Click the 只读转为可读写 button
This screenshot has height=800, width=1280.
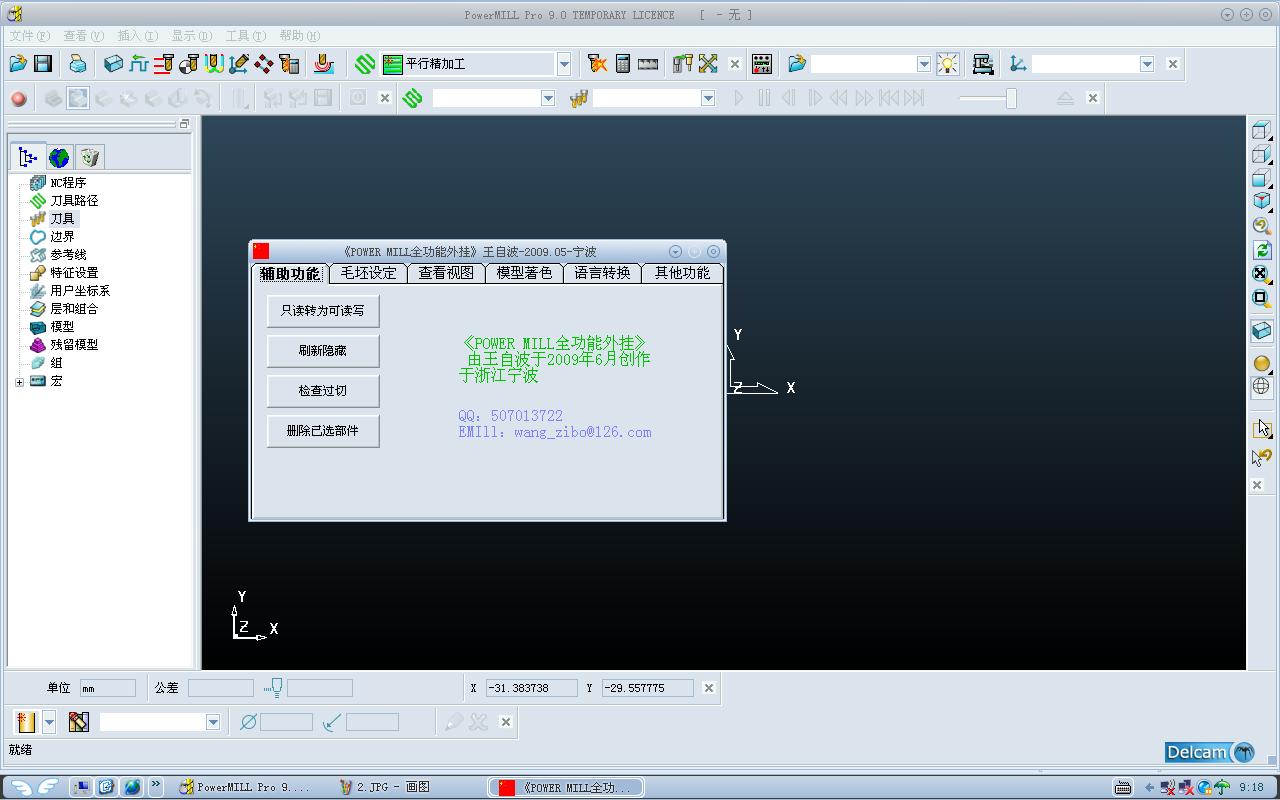[x=323, y=311]
